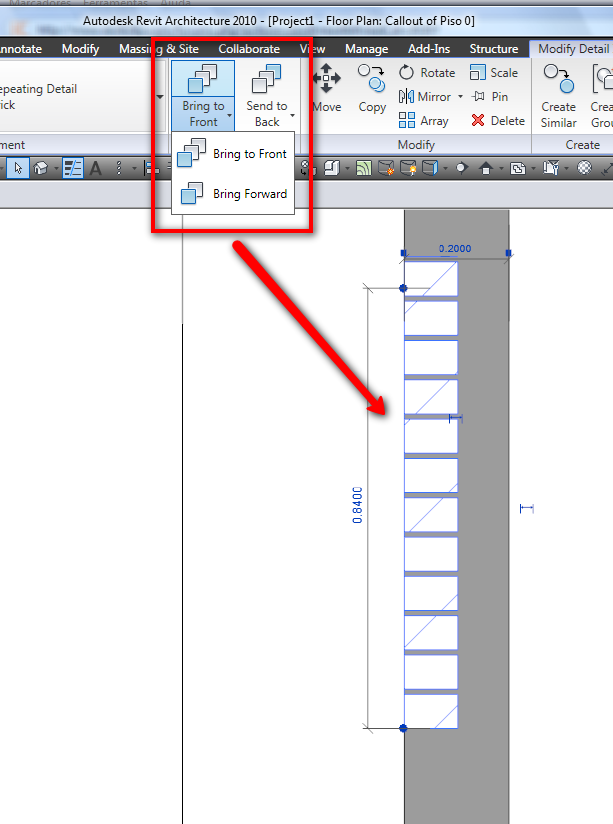Click the box with red starburst icon
613x824 pixels.
click(386, 168)
